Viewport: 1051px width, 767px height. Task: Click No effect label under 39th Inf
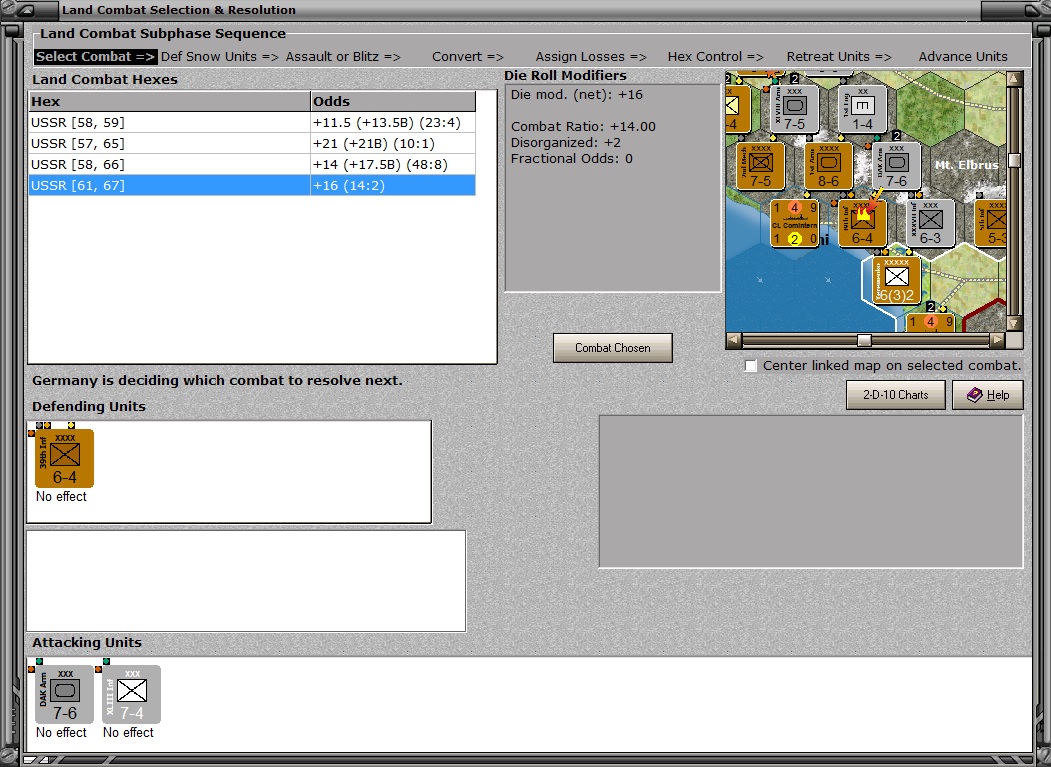pos(61,497)
